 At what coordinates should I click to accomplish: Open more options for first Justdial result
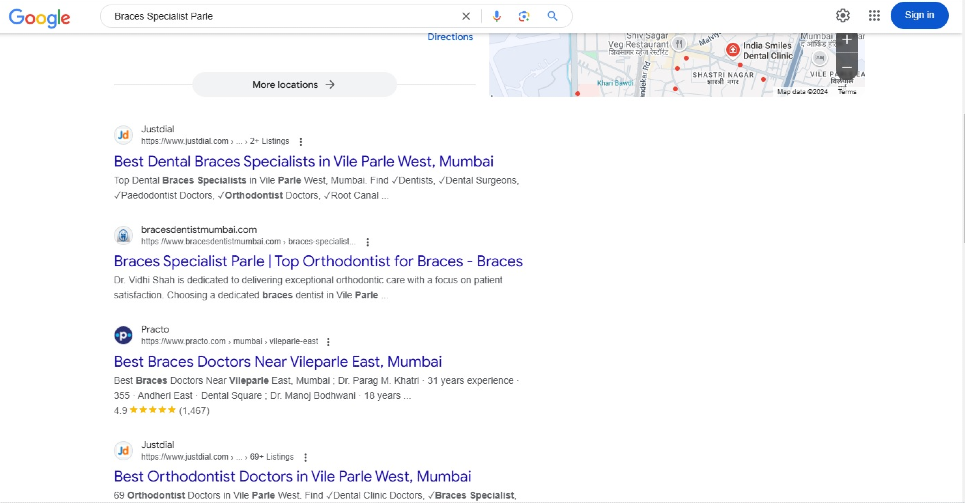click(x=300, y=142)
